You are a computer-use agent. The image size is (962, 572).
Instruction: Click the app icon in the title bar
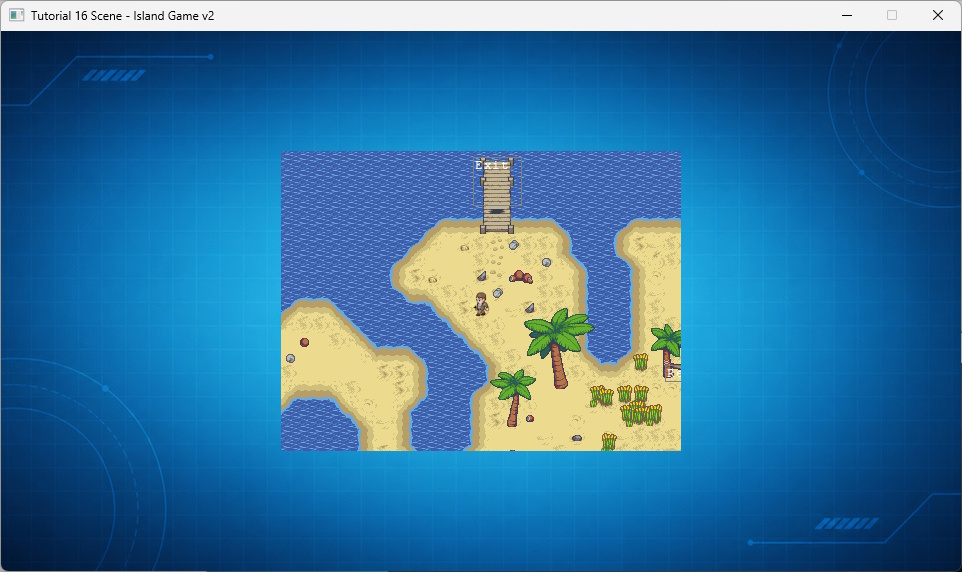pyautogui.click(x=17, y=15)
